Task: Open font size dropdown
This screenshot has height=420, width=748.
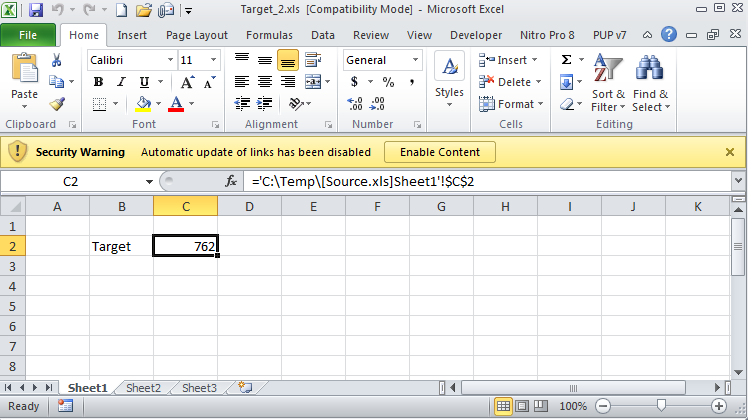Action: pos(213,60)
